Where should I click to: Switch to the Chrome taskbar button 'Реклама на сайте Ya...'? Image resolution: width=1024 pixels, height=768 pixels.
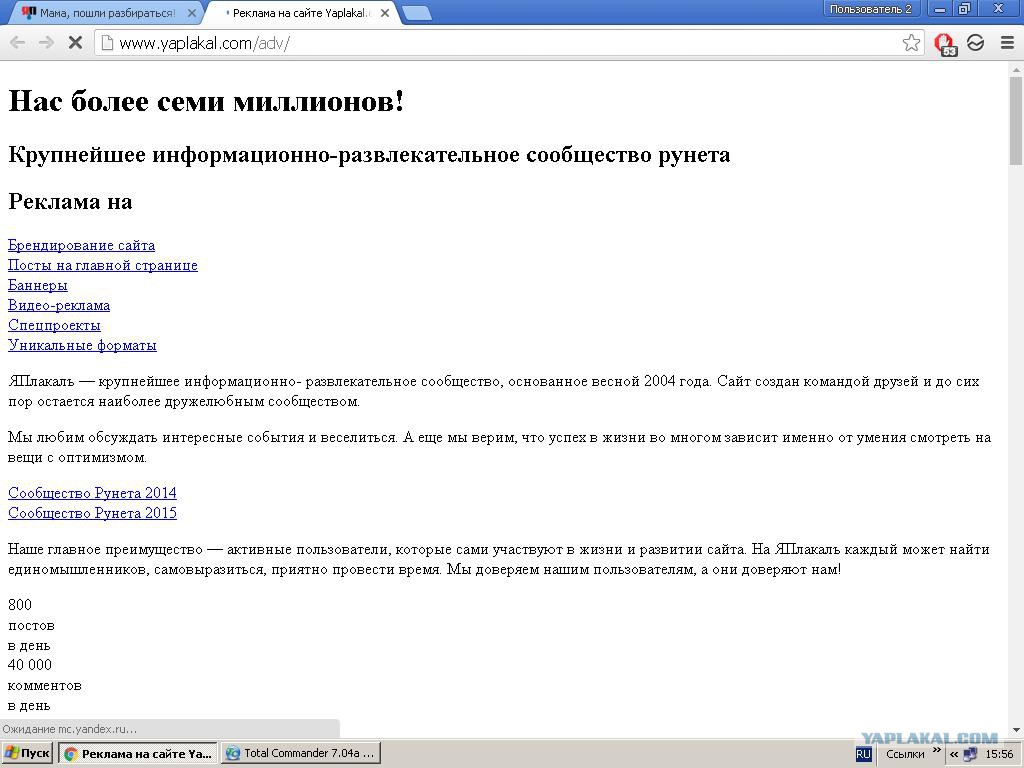point(138,754)
